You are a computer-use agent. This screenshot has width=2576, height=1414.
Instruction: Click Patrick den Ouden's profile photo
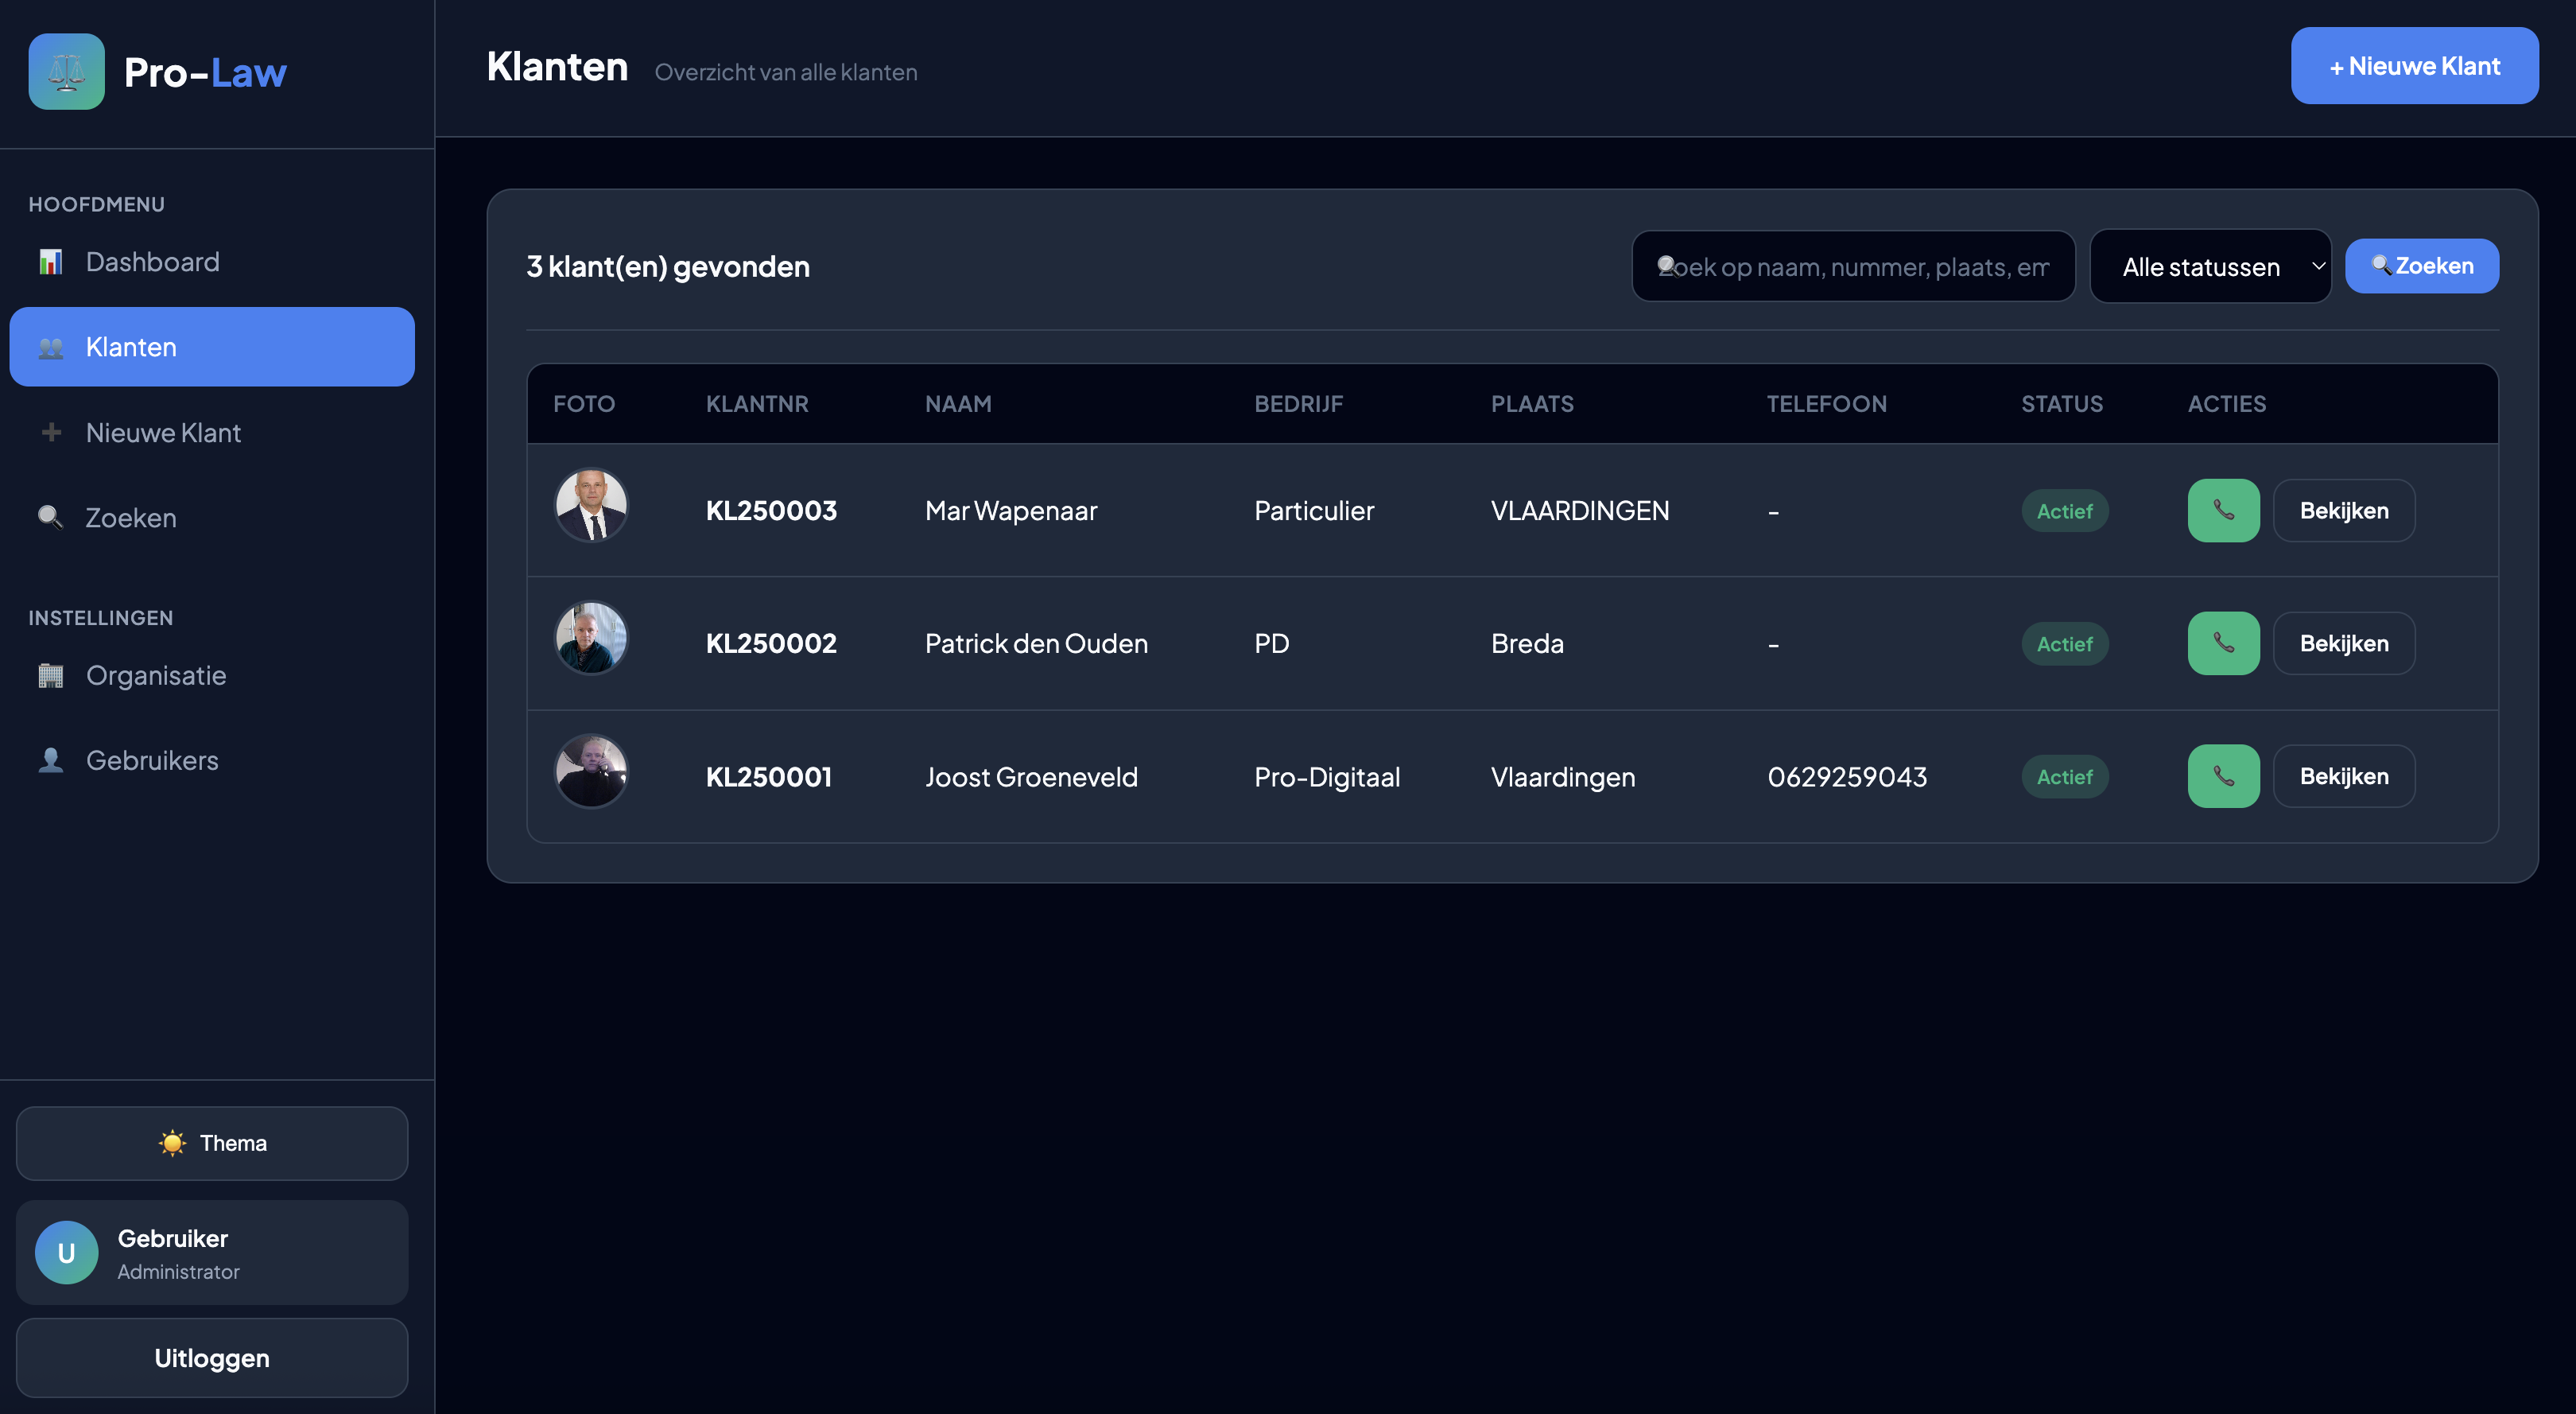coord(591,638)
